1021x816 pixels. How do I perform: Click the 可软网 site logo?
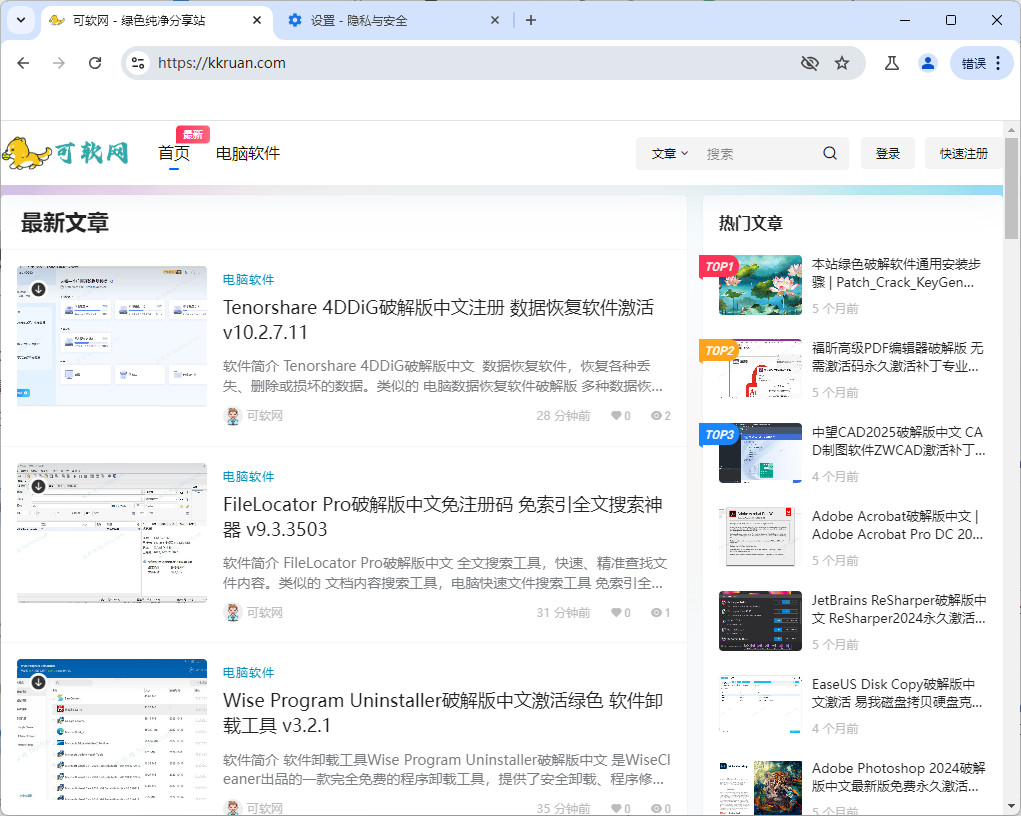(x=65, y=153)
